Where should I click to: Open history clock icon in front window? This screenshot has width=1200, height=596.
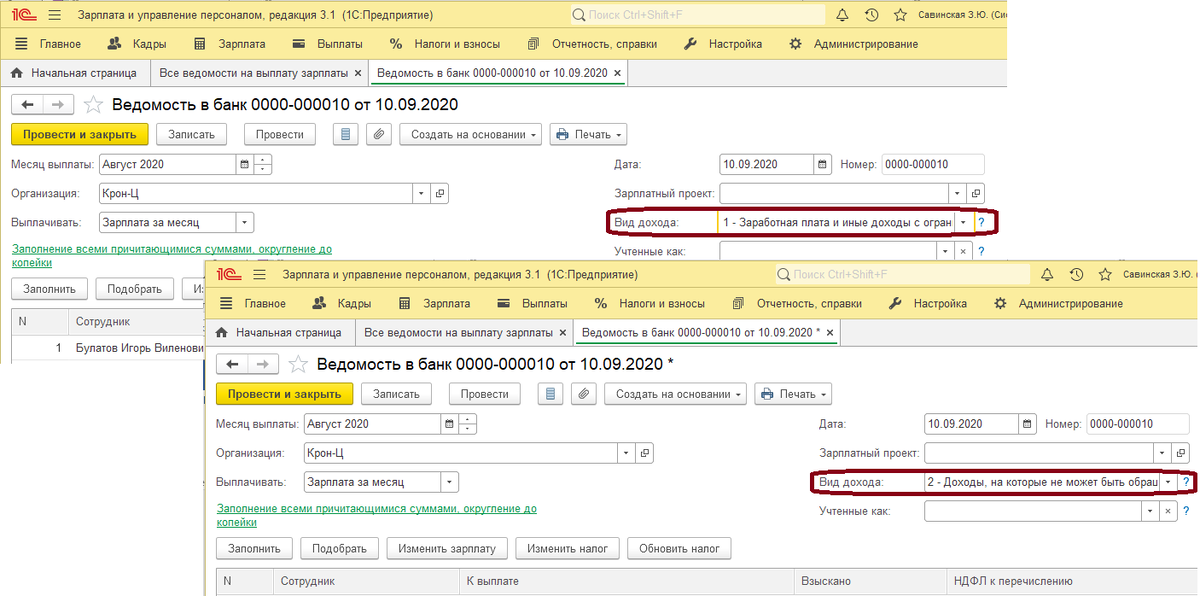click(1077, 274)
